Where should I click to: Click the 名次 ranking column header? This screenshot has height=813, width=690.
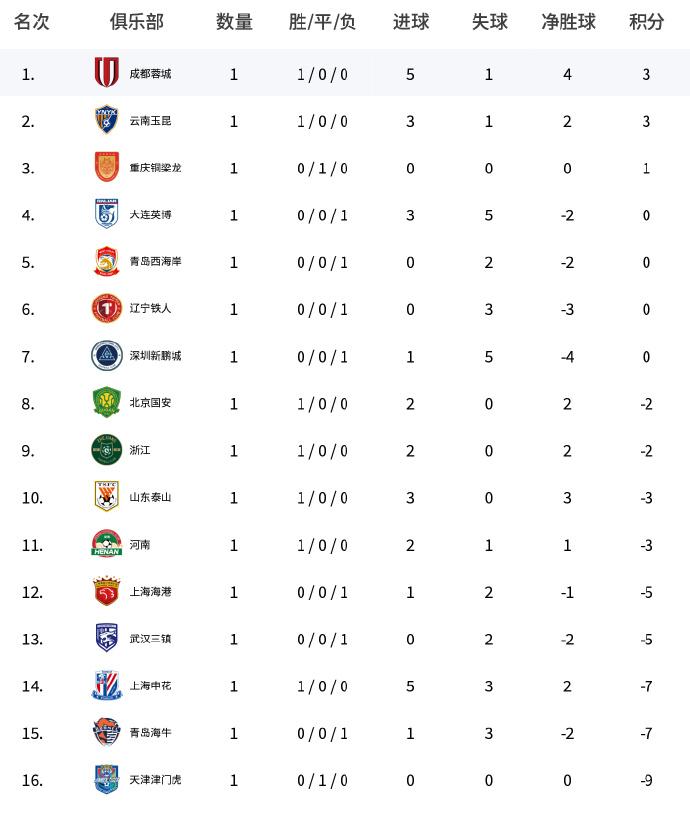[x=31, y=22]
